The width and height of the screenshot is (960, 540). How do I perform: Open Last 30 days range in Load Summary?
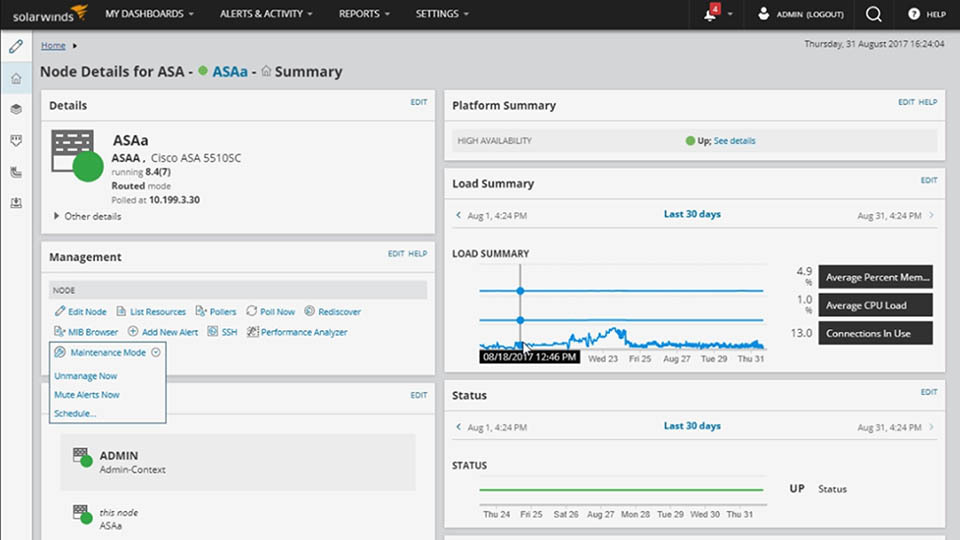point(692,214)
